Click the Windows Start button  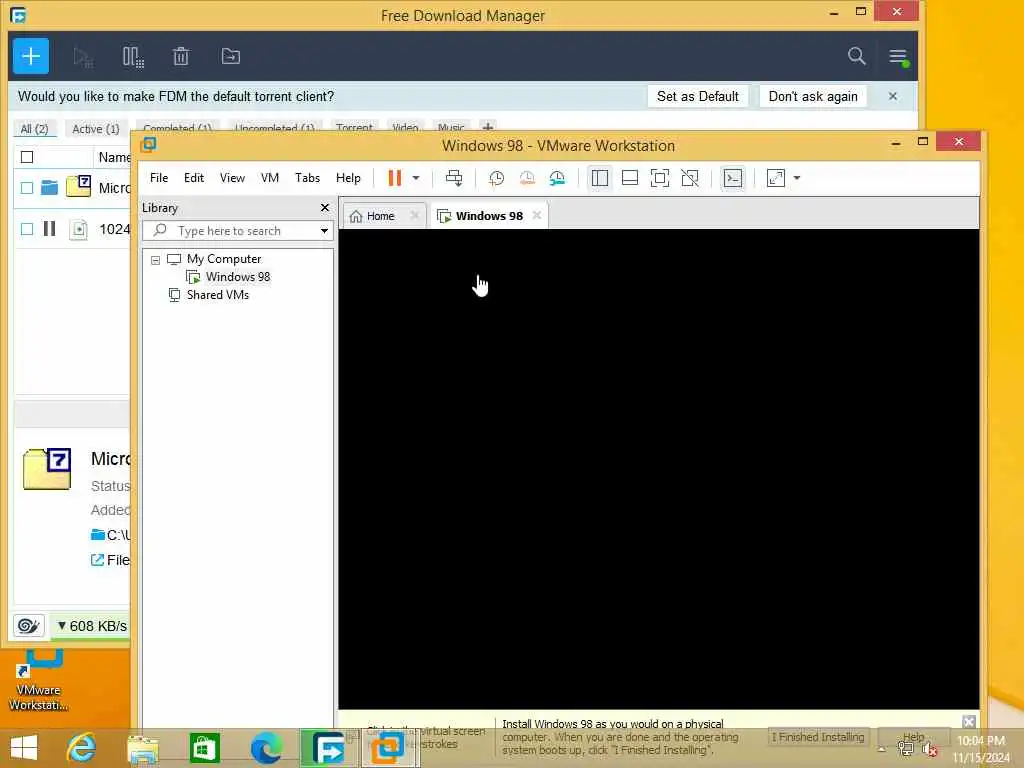24,748
